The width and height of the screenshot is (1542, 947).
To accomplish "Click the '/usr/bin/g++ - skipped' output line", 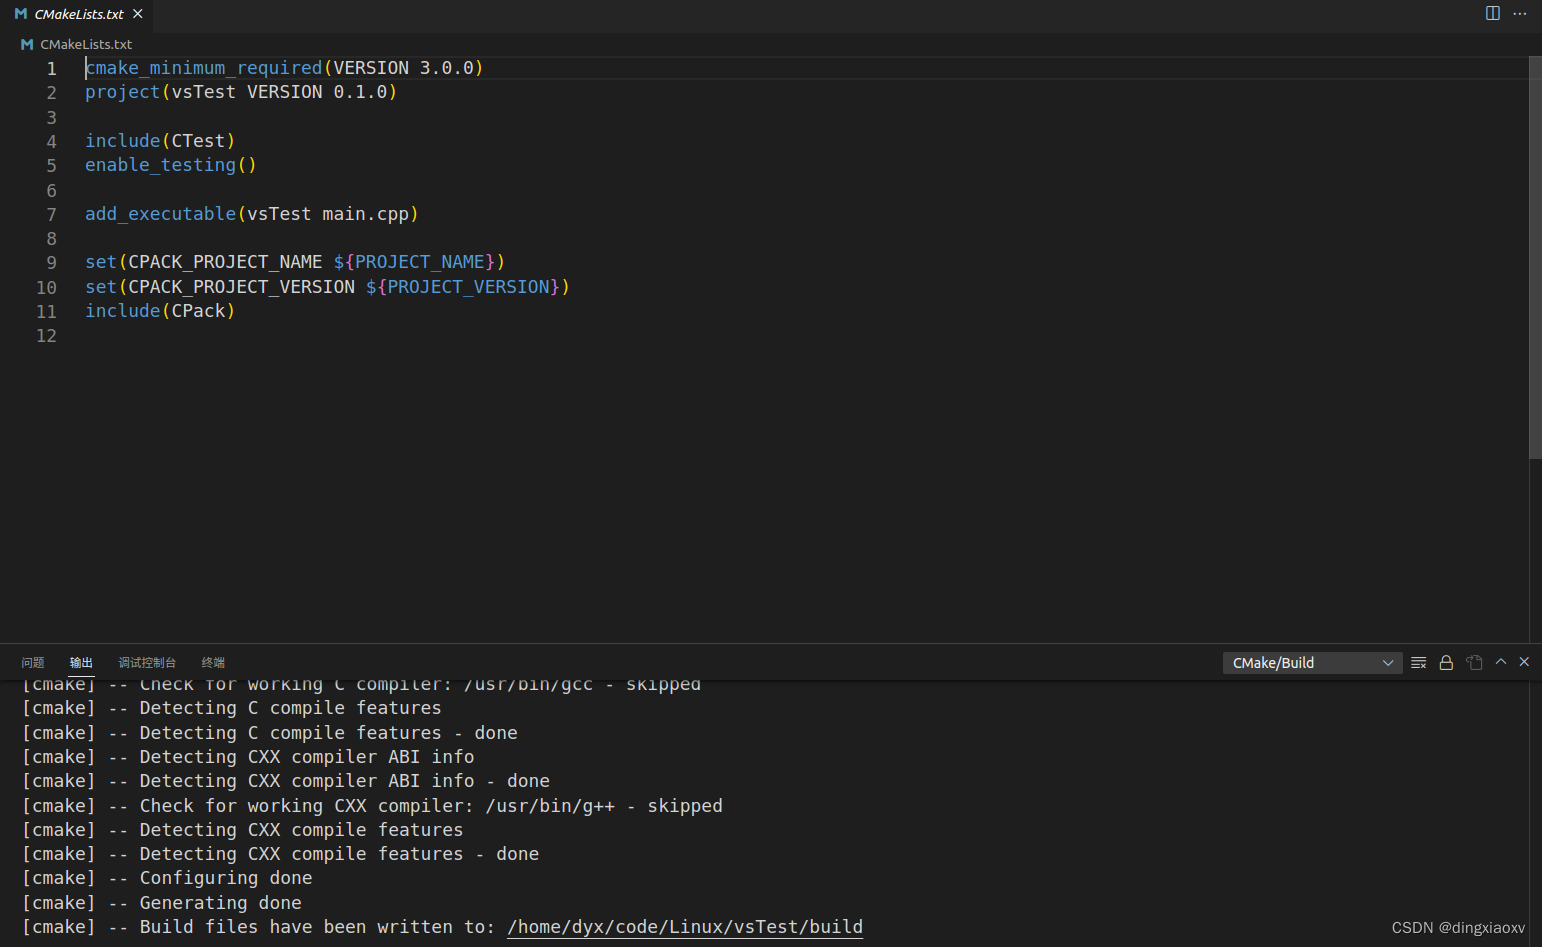I will 372,806.
